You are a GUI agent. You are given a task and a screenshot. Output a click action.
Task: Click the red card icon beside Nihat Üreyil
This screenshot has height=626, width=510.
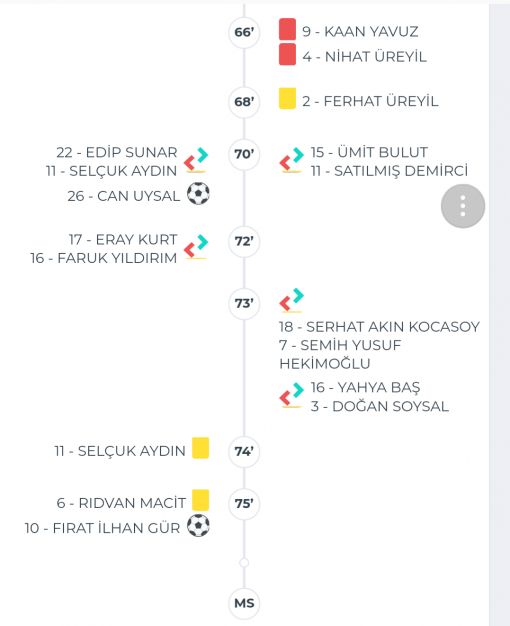[287, 54]
